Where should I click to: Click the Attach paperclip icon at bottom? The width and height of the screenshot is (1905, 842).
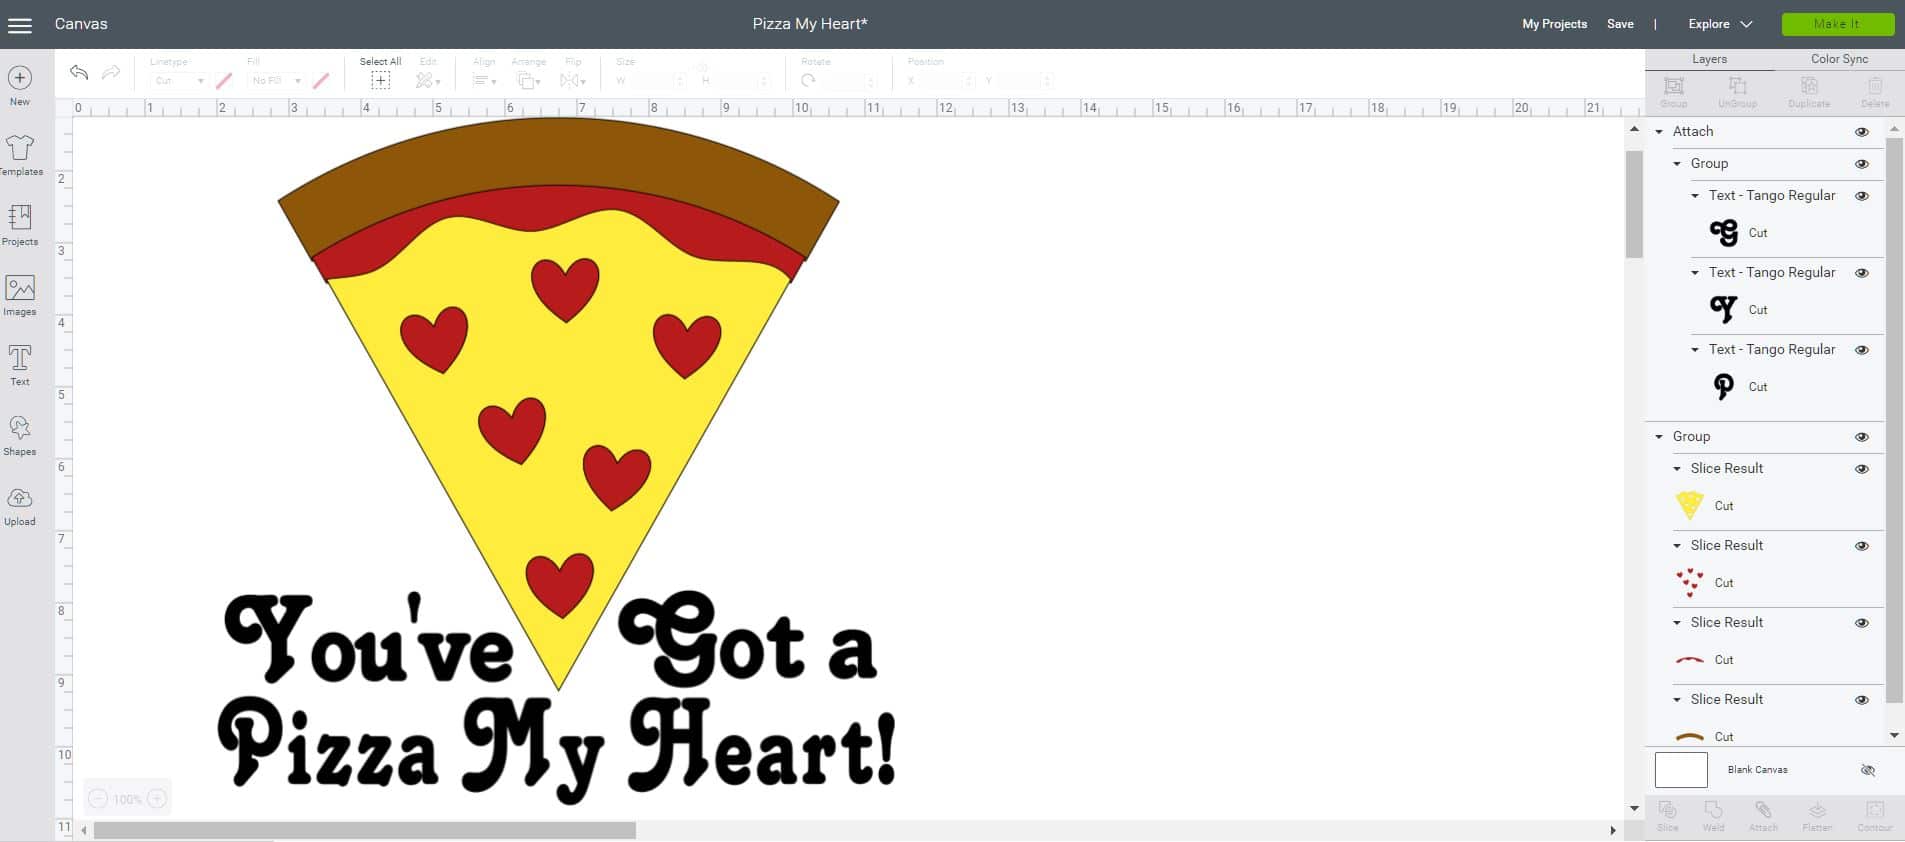(1763, 809)
